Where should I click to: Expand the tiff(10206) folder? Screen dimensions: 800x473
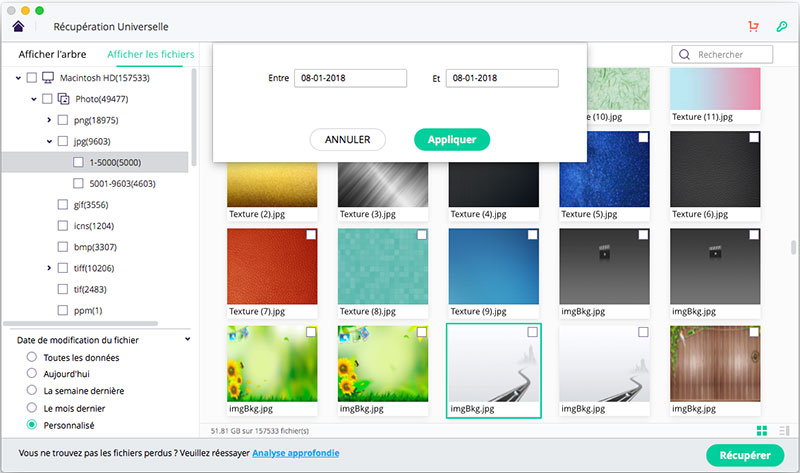coord(48,268)
